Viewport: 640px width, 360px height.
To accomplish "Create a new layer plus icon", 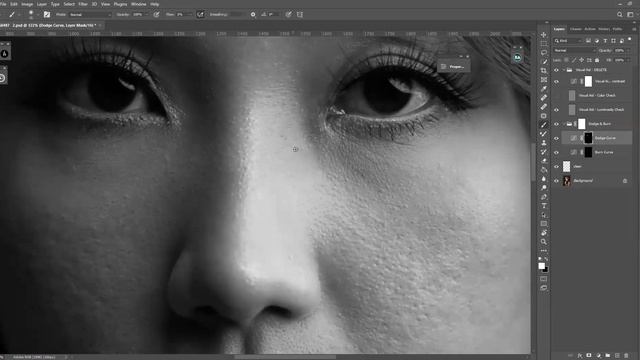I will point(617,356).
